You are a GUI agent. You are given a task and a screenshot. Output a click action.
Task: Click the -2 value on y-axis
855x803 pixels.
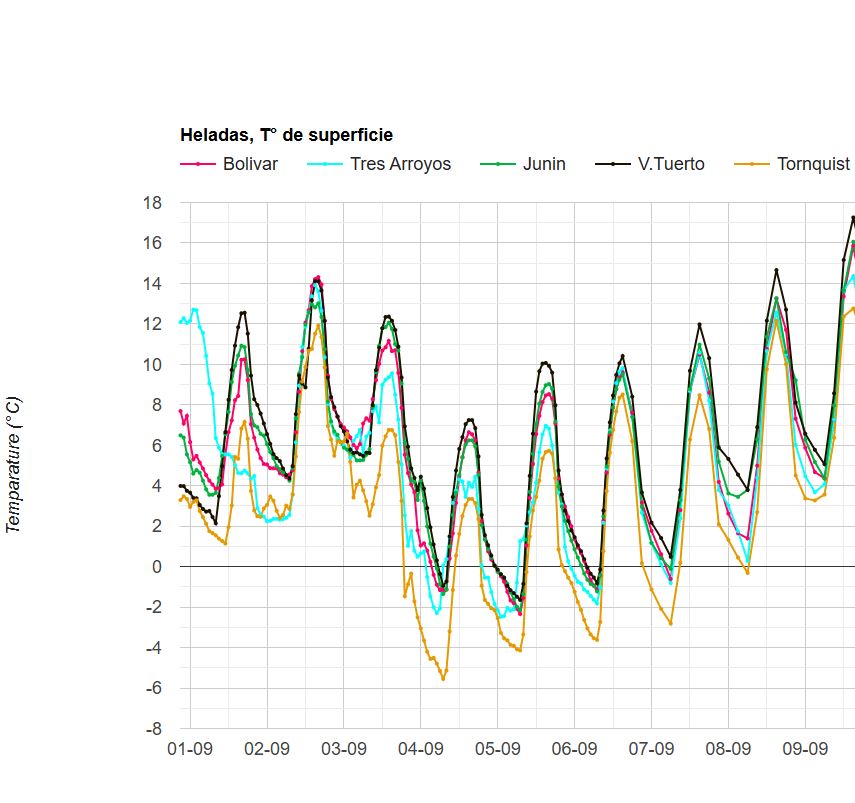click(154, 607)
